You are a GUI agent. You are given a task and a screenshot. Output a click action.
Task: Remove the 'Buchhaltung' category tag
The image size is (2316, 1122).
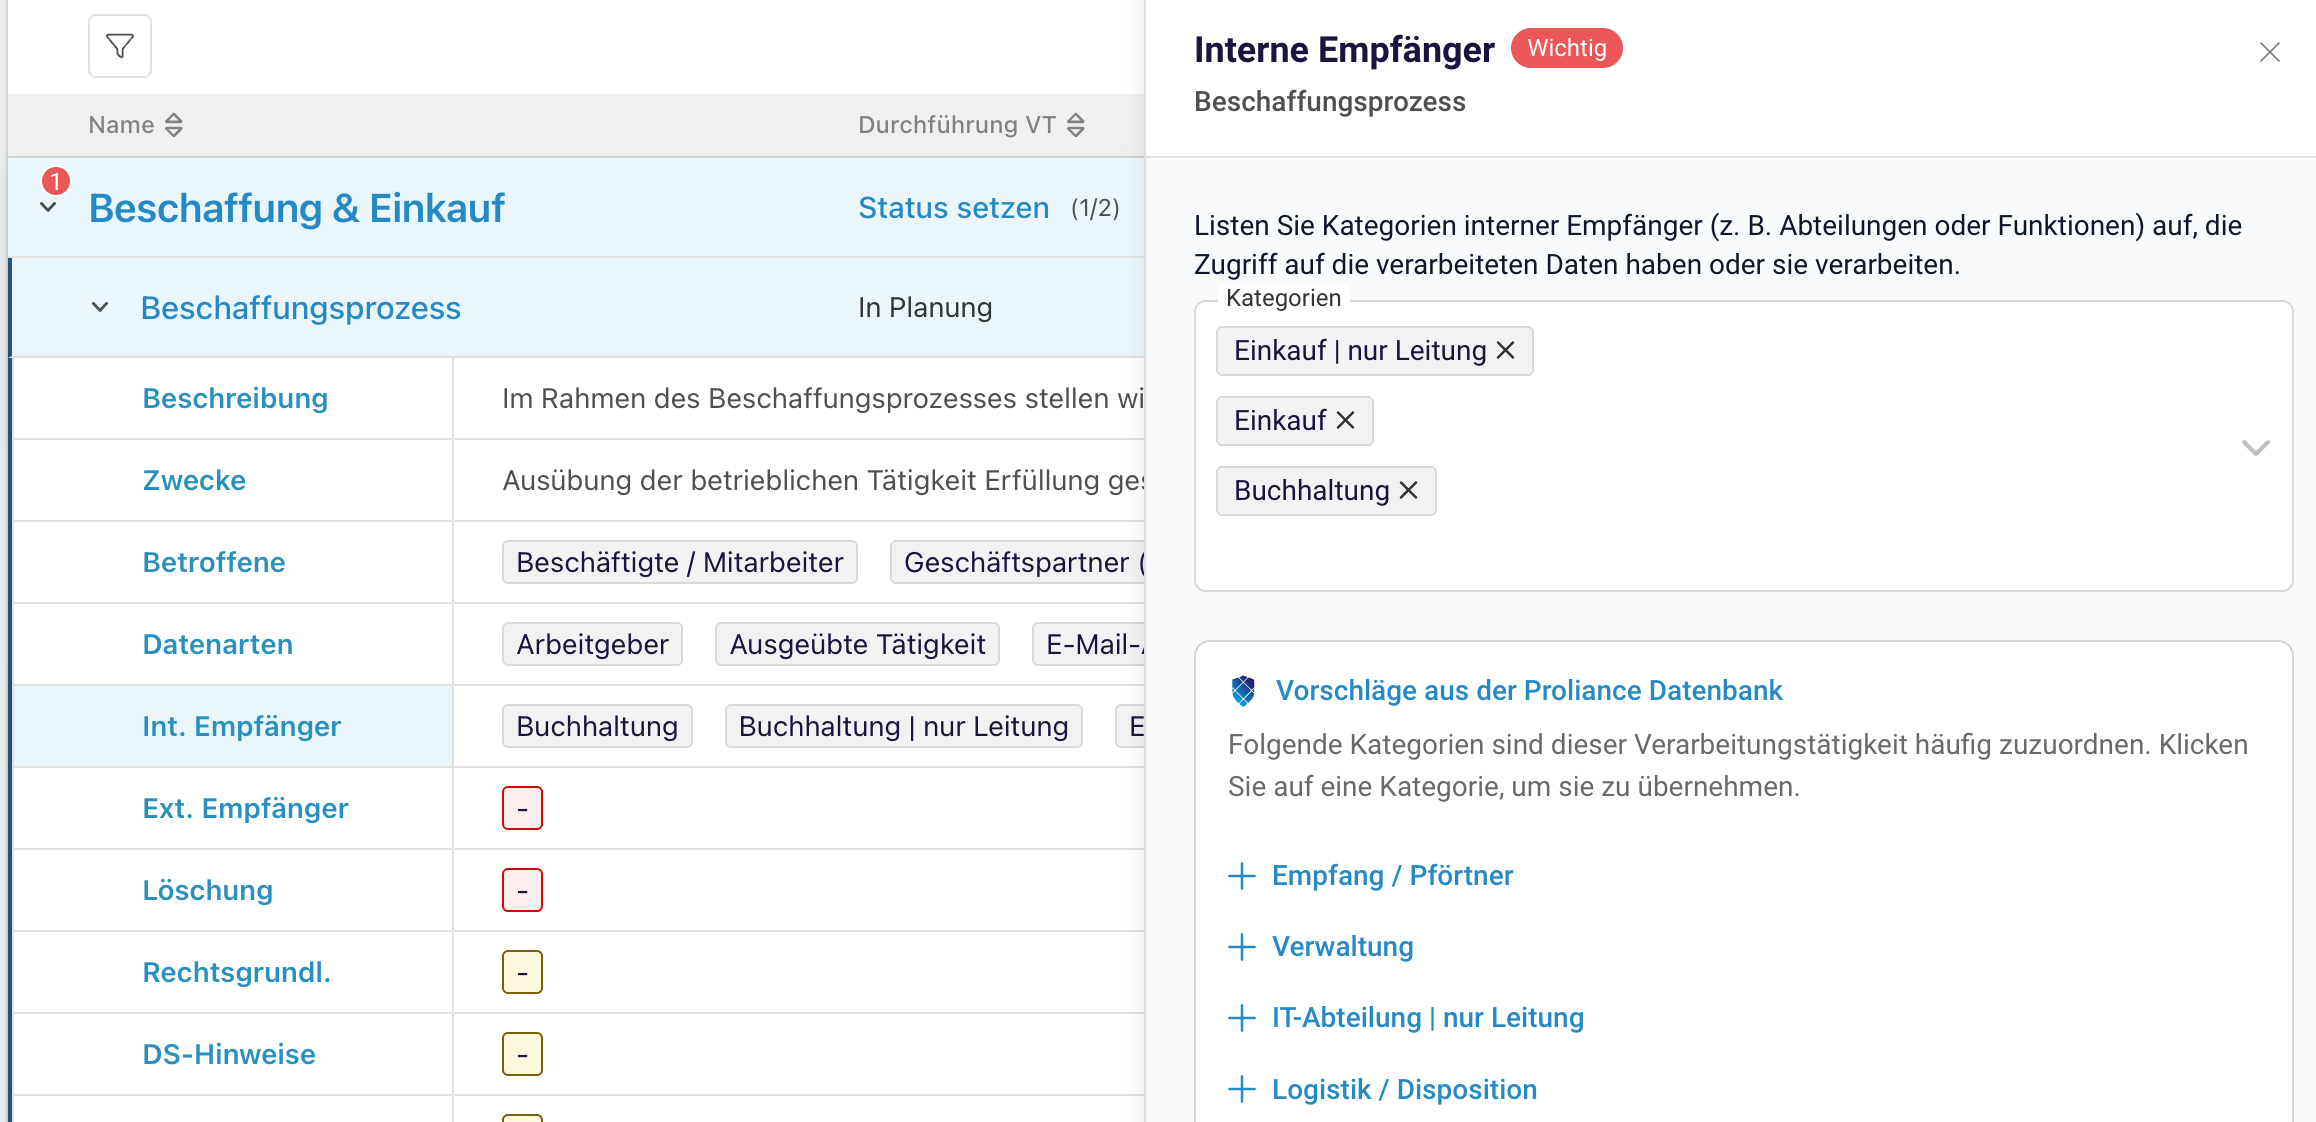tap(1409, 491)
